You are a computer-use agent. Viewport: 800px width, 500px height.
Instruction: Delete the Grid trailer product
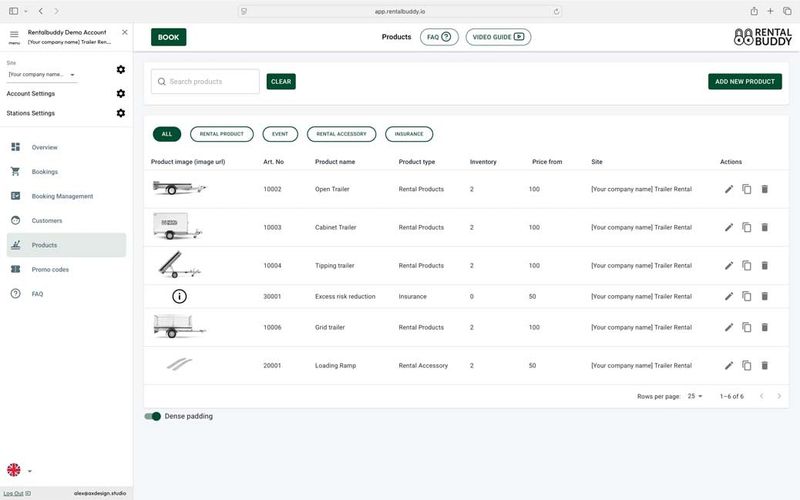pos(764,328)
